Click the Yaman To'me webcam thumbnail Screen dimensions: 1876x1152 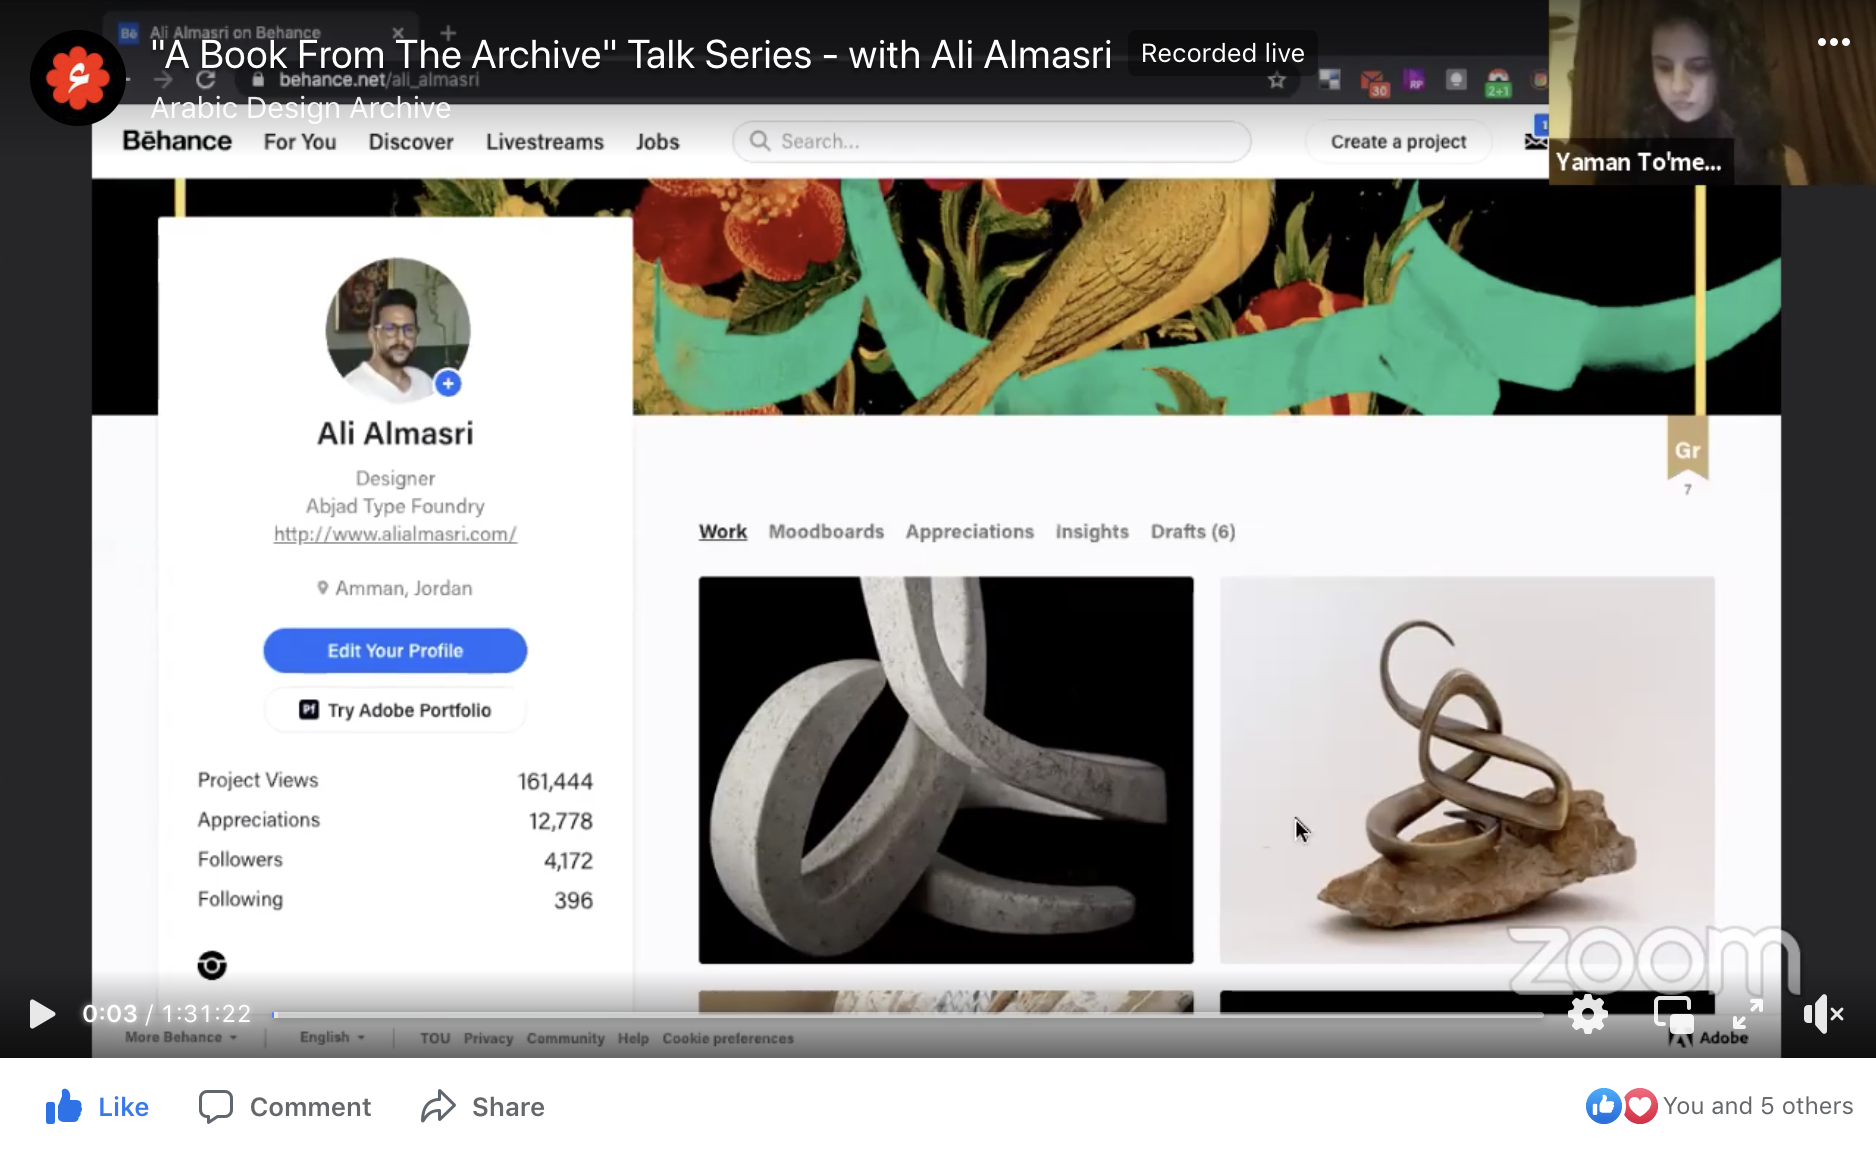(1712, 92)
